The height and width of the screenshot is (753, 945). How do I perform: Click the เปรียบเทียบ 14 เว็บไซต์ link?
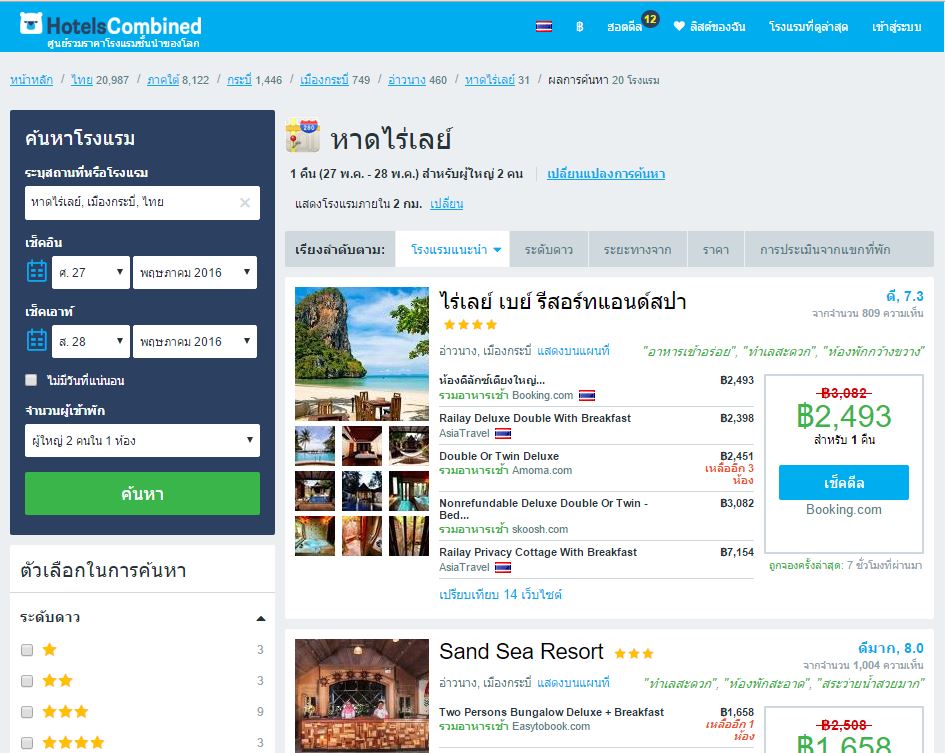pyautogui.click(x=500, y=594)
